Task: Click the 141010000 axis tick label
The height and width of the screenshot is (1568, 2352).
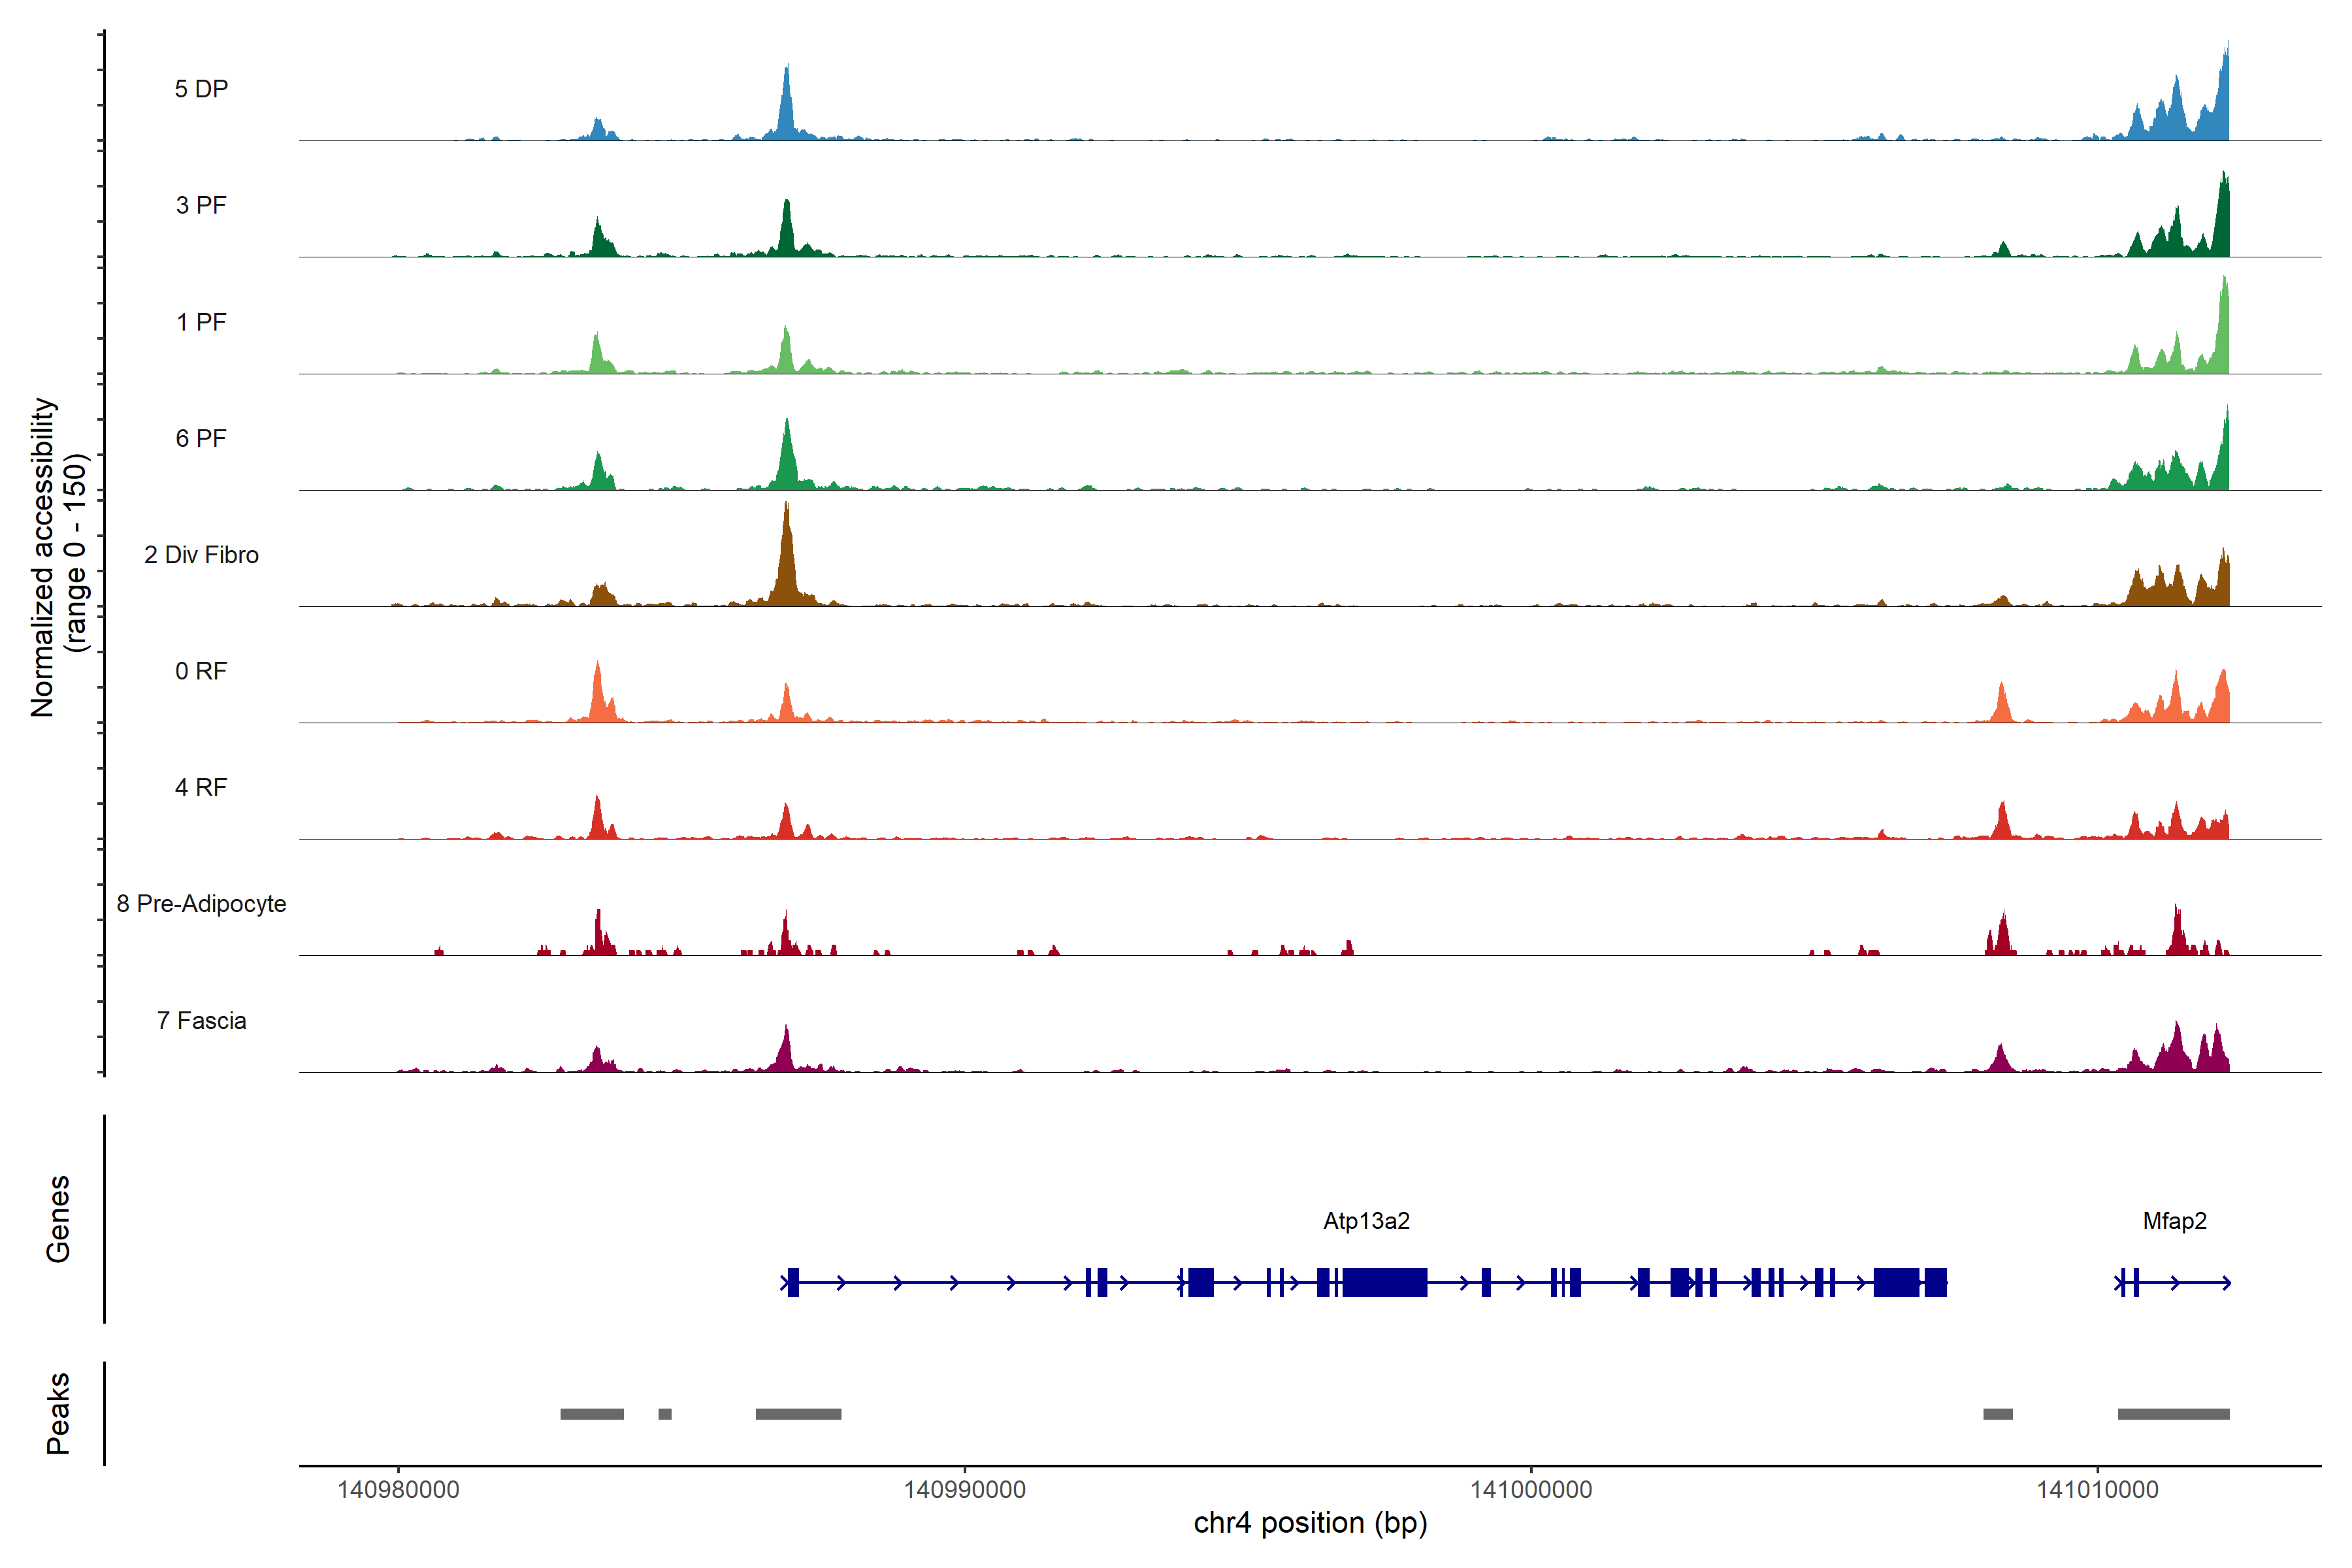Action: (2097, 1490)
